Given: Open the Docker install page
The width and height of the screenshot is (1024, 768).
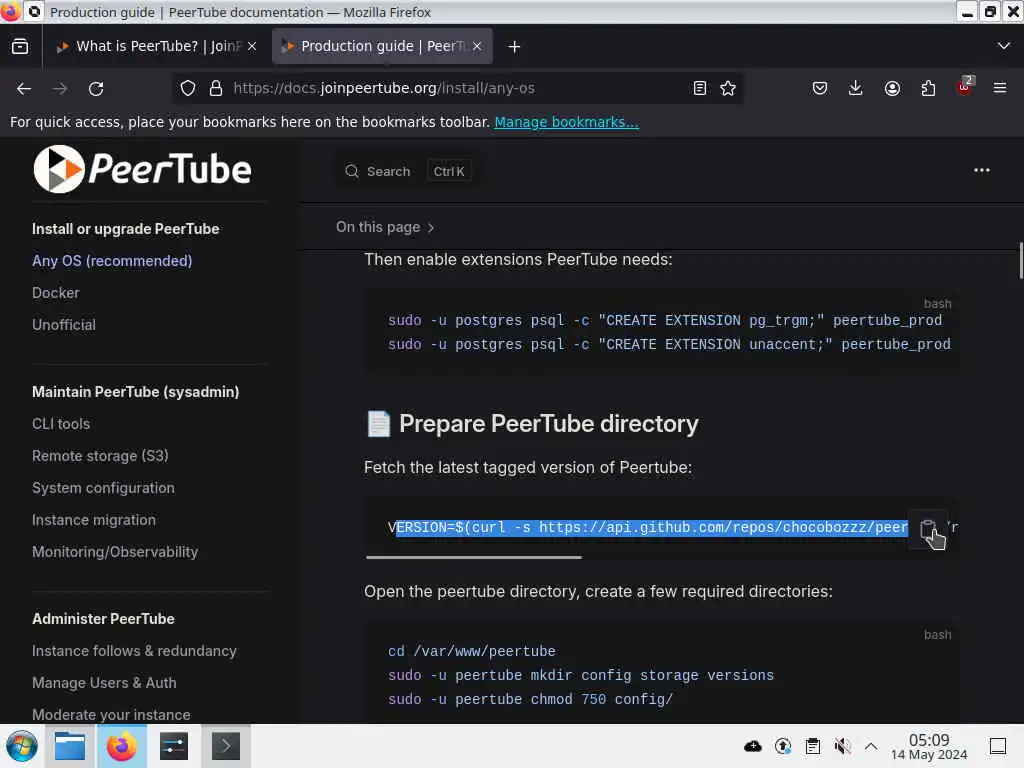Looking at the screenshot, I should pyautogui.click(x=56, y=293).
